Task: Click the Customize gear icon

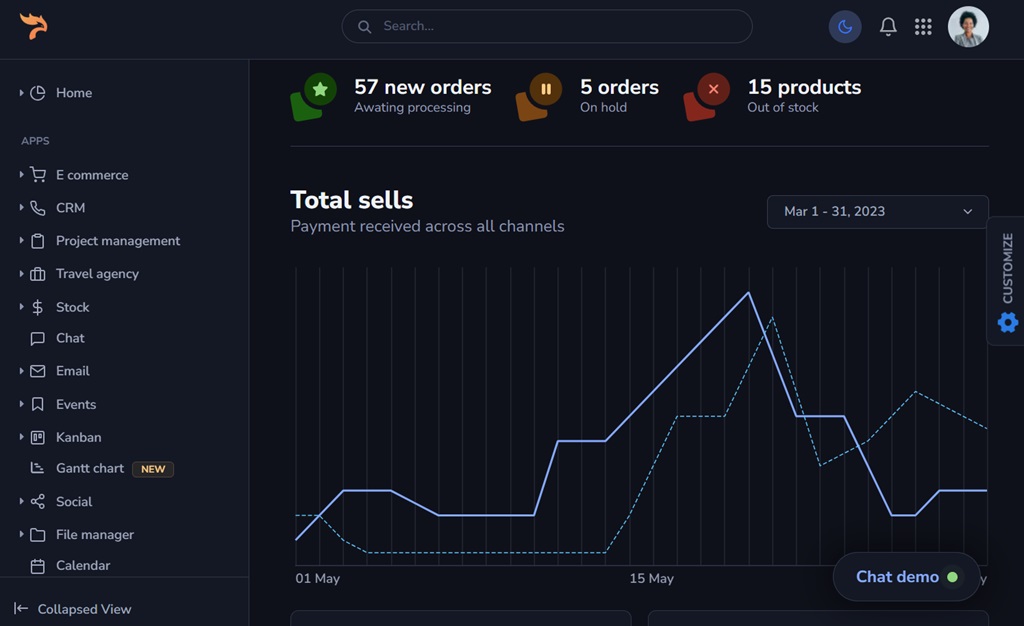Action: pyautogui.click(x=1007, y=322)
